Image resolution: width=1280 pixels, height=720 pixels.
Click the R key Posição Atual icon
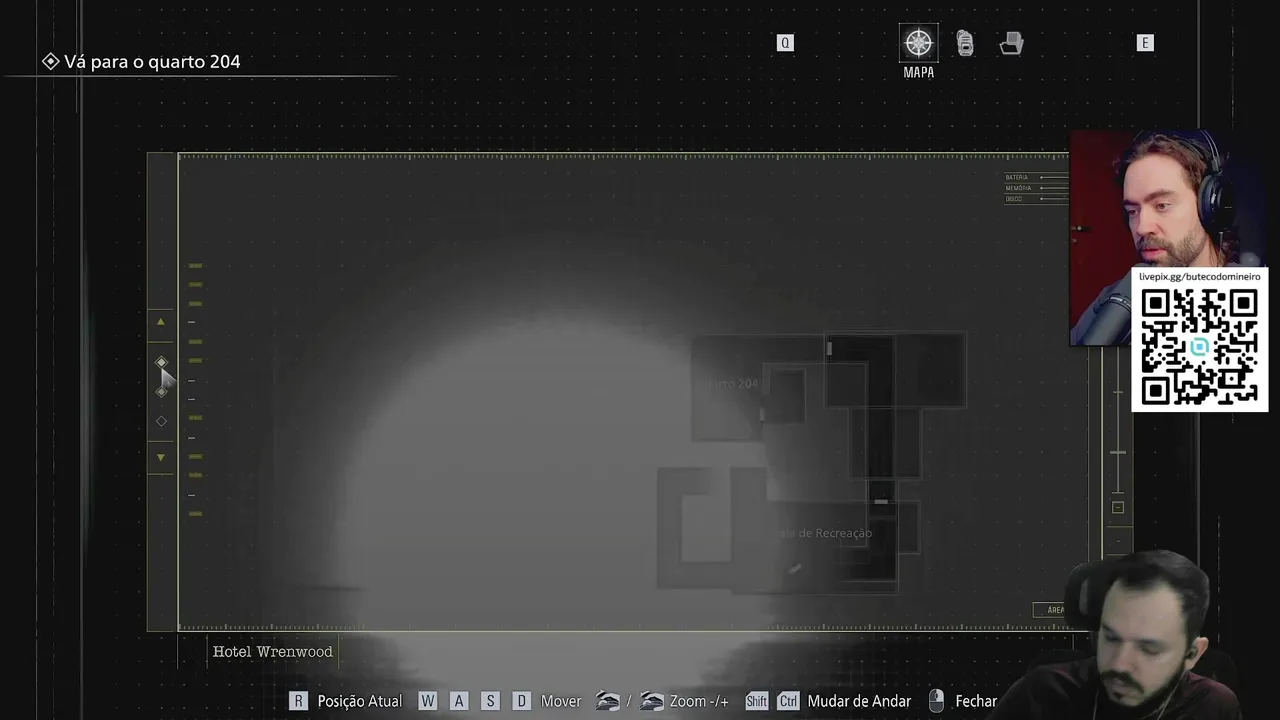tap(298, 701)
